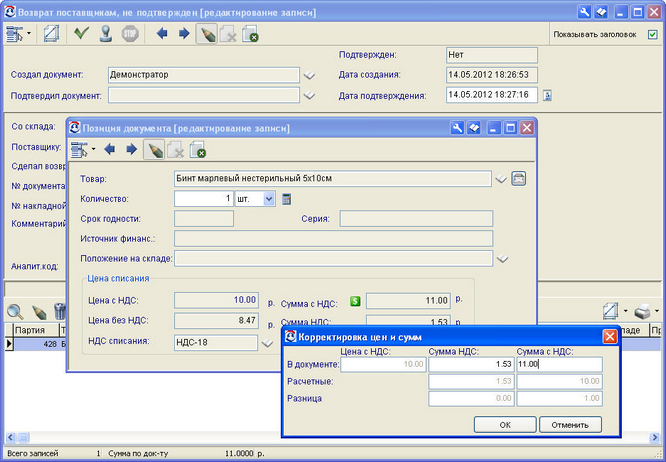Open settings wrench in main window title bar
This screenshot has height=462, width=666.
(584, 12)
